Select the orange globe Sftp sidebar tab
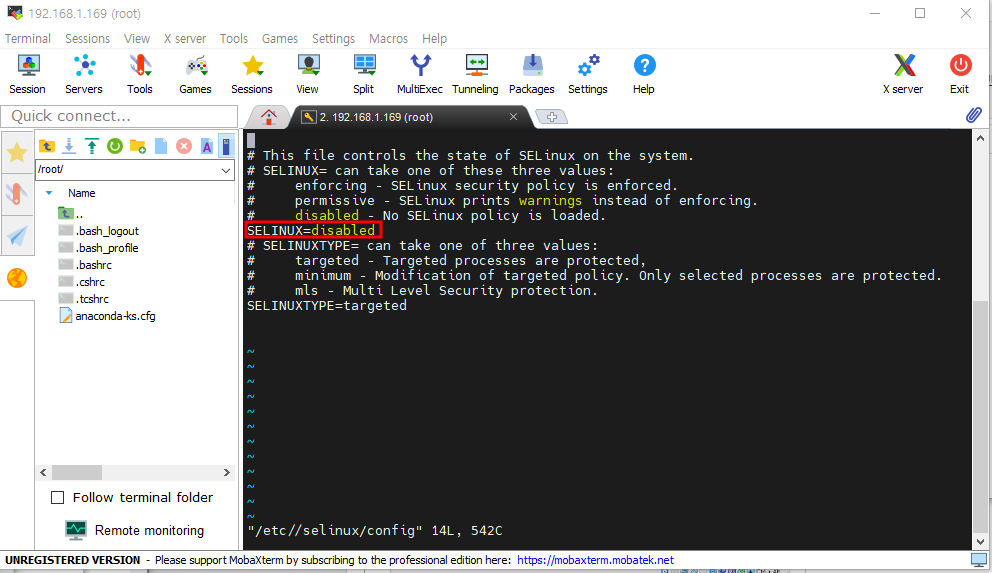Viewport: 992px width, 573px height. 17,278
